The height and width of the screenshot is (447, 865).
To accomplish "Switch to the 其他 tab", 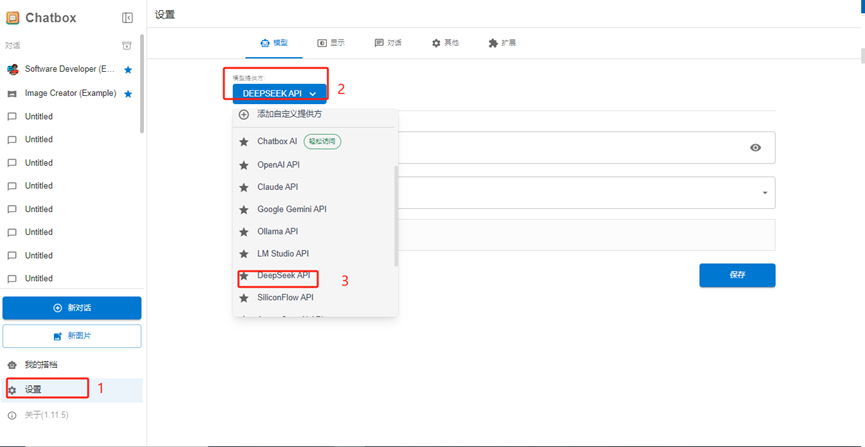I will (445, 43).
